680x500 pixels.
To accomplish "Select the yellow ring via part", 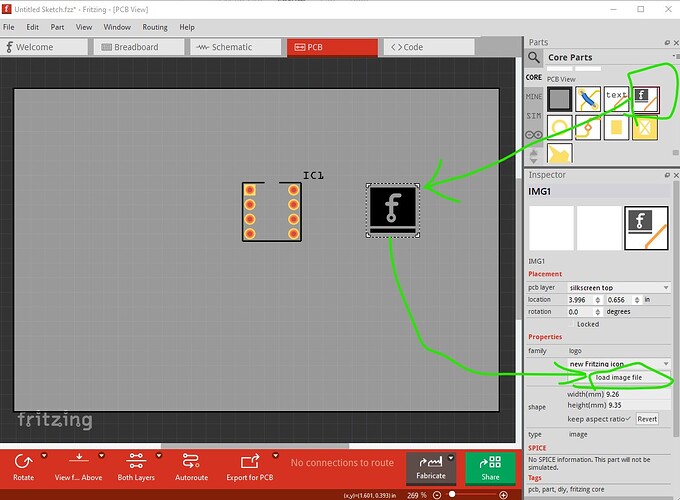I will pyautogui.click(x=559, y=127).
